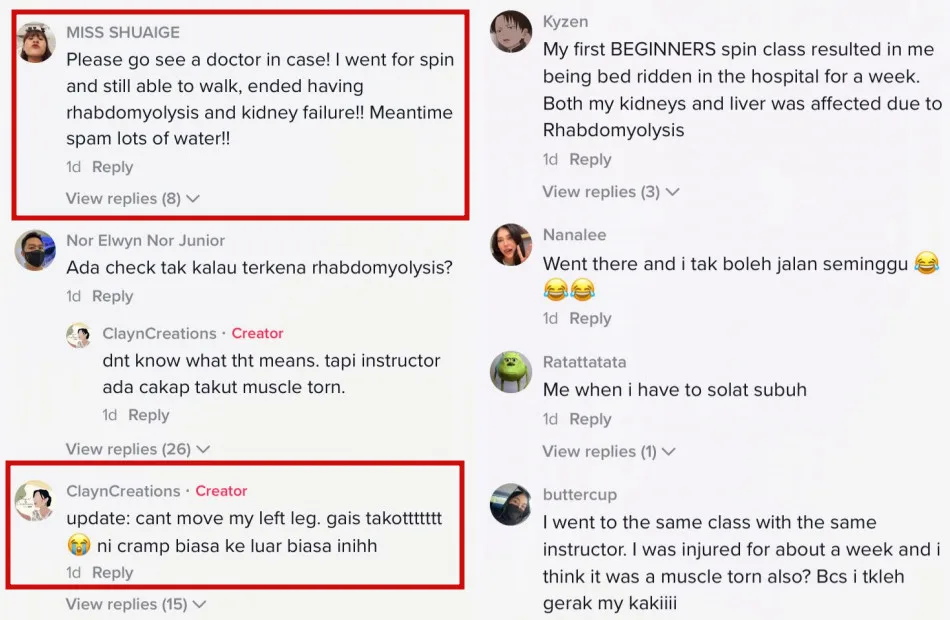Image resolution: width=950 pixels, height=620 pixels.
Task: Reply to Nanalee's comment
Action: click(x=590, y=318)
